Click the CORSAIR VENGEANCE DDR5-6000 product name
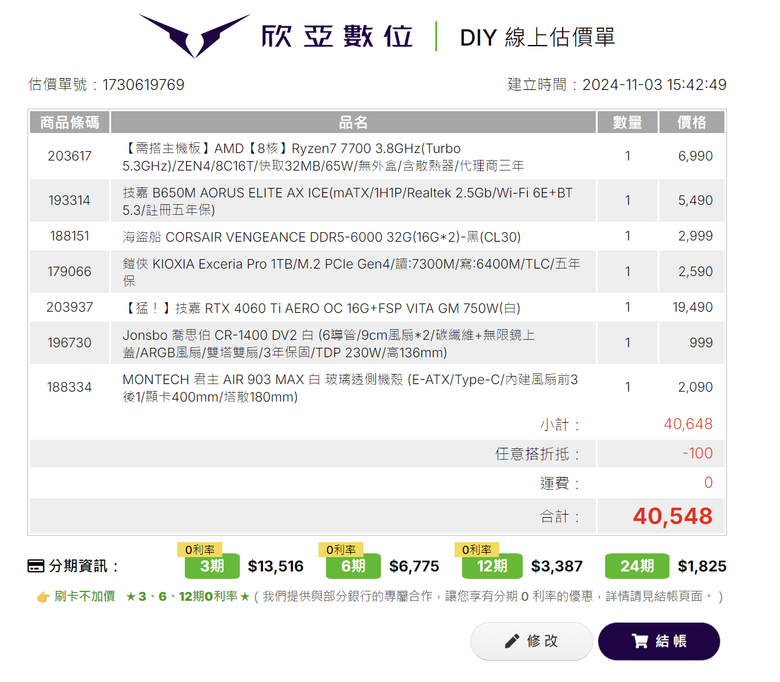Image resolution: width=780 pixels, height=682 pixels. coord(322,237)
